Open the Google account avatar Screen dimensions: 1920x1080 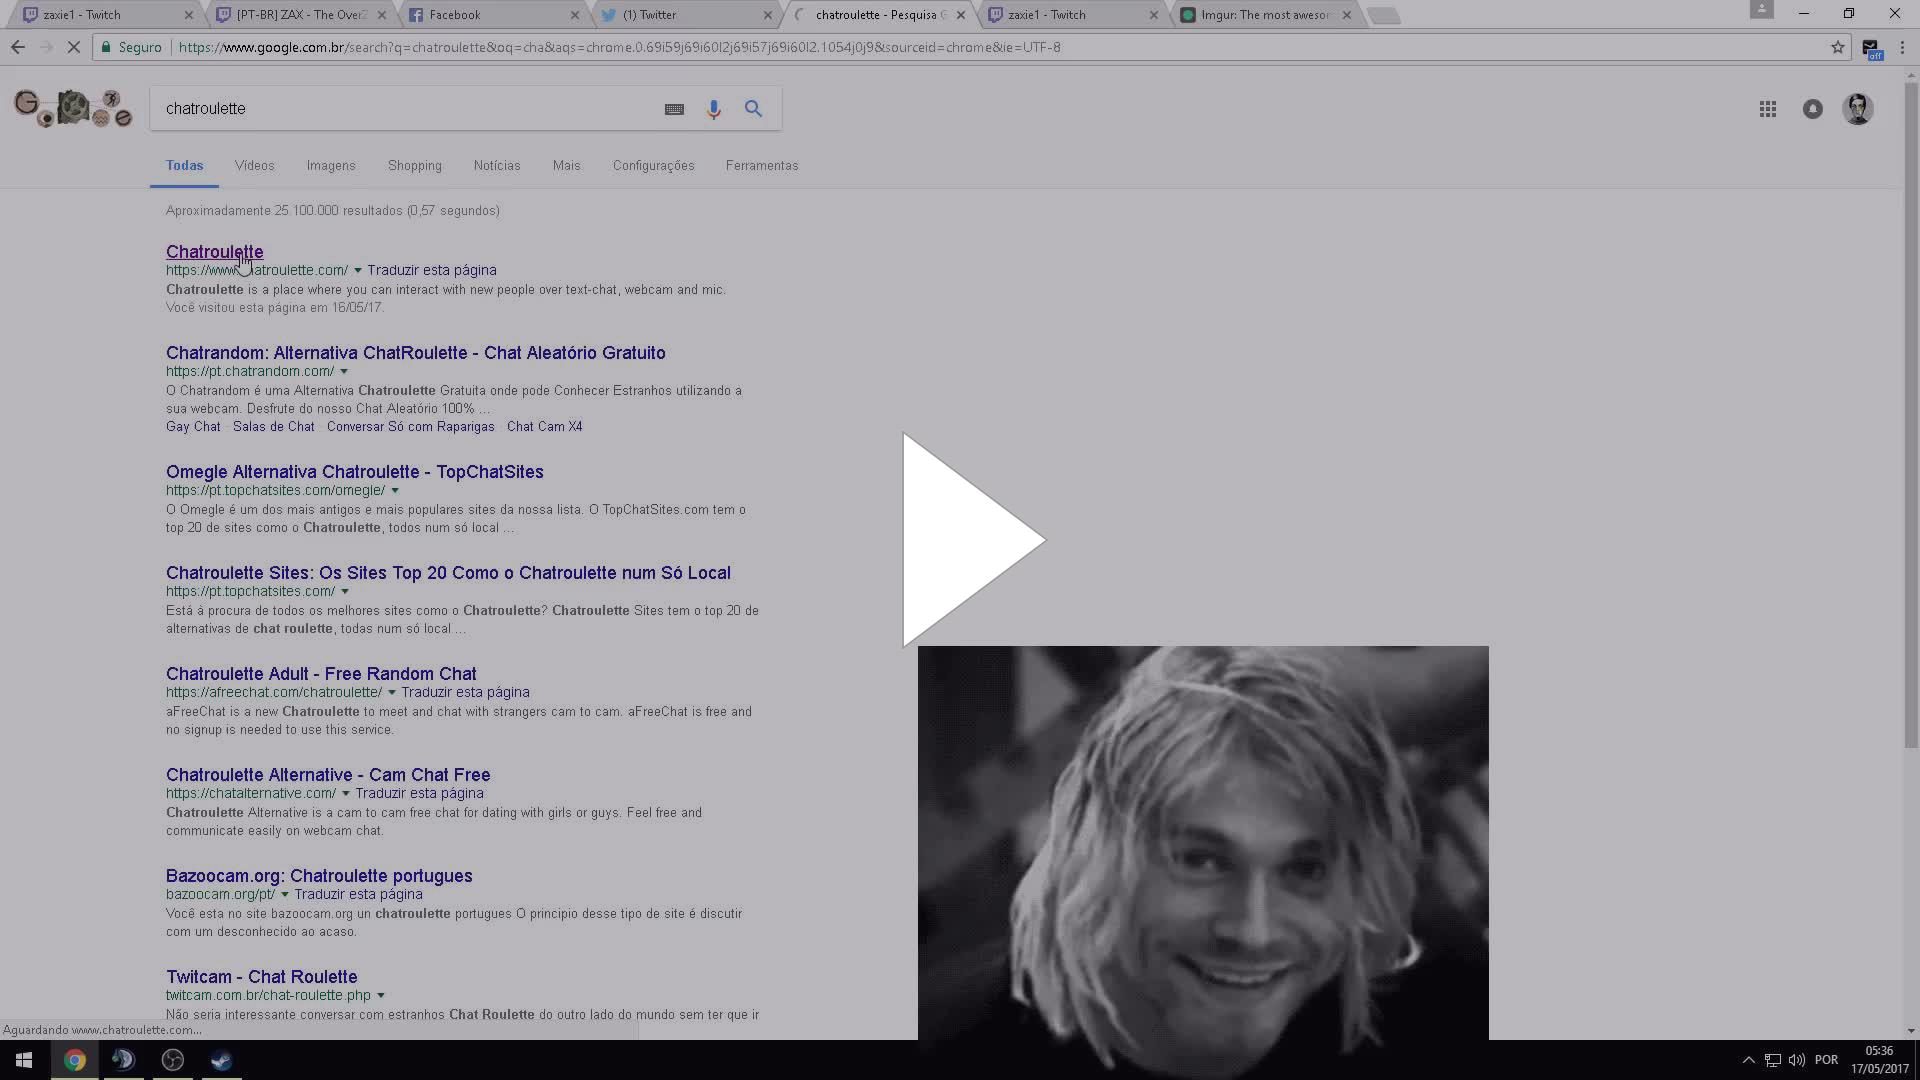[x=1858, y=109]
